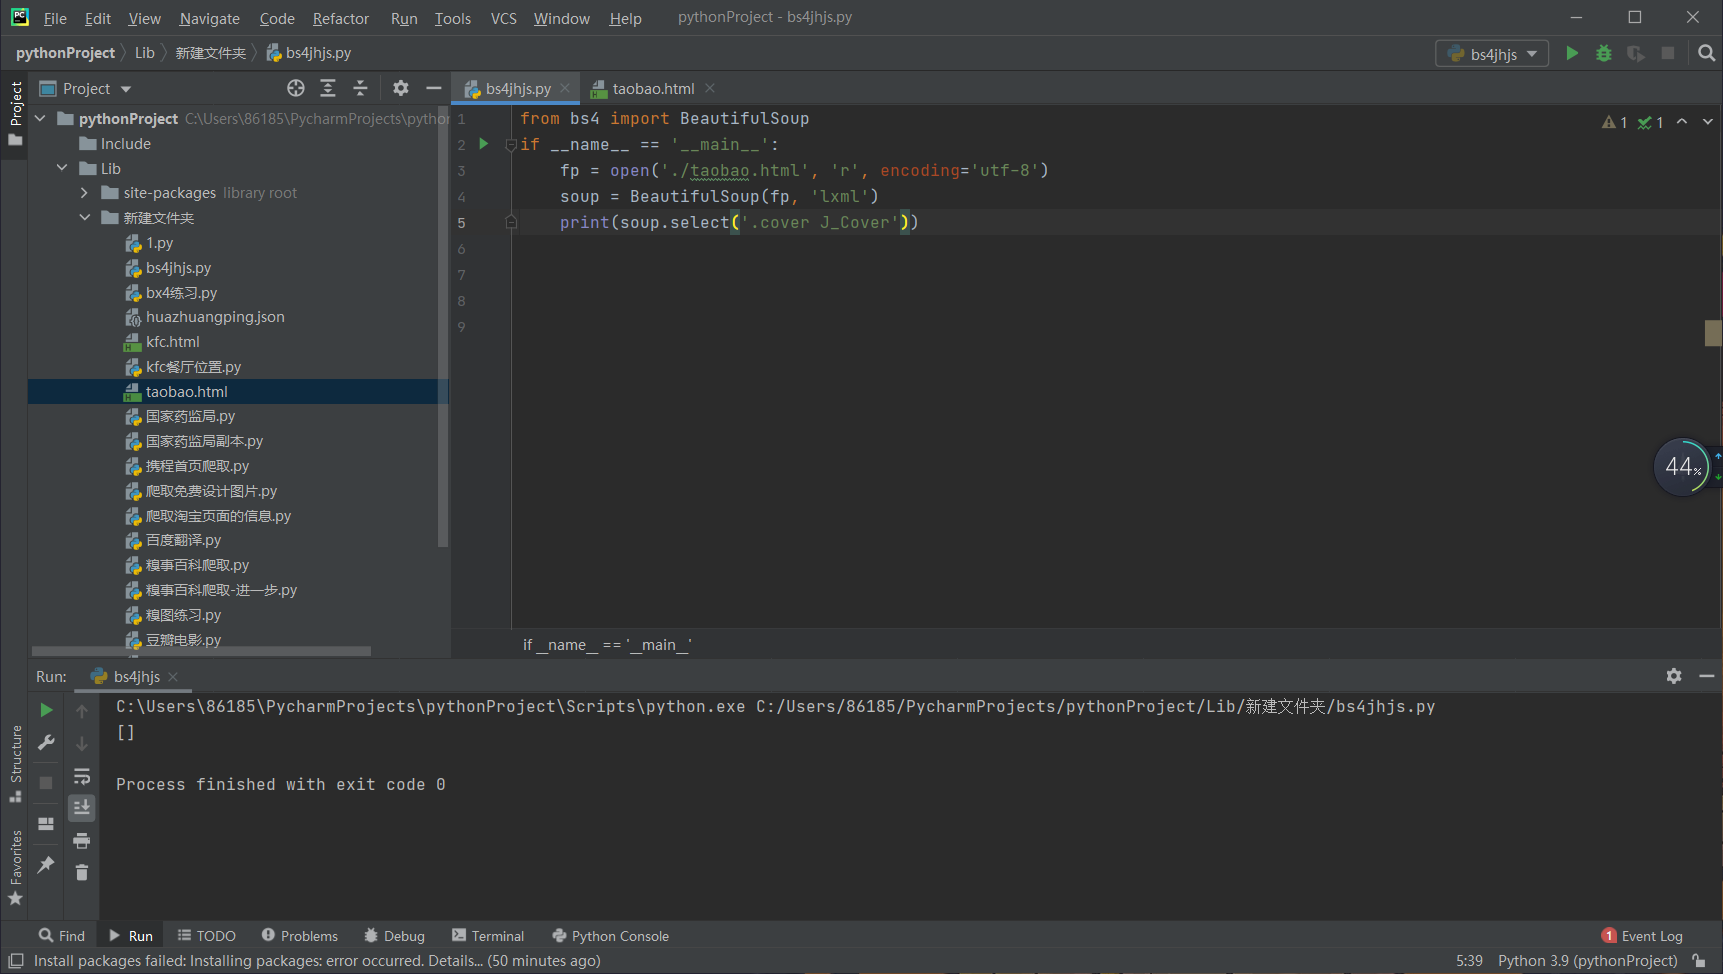Viewport: 1723px width, 974px height.
Task: Switch to the taobao.html editor tab
Action: [x=653, y=89]
